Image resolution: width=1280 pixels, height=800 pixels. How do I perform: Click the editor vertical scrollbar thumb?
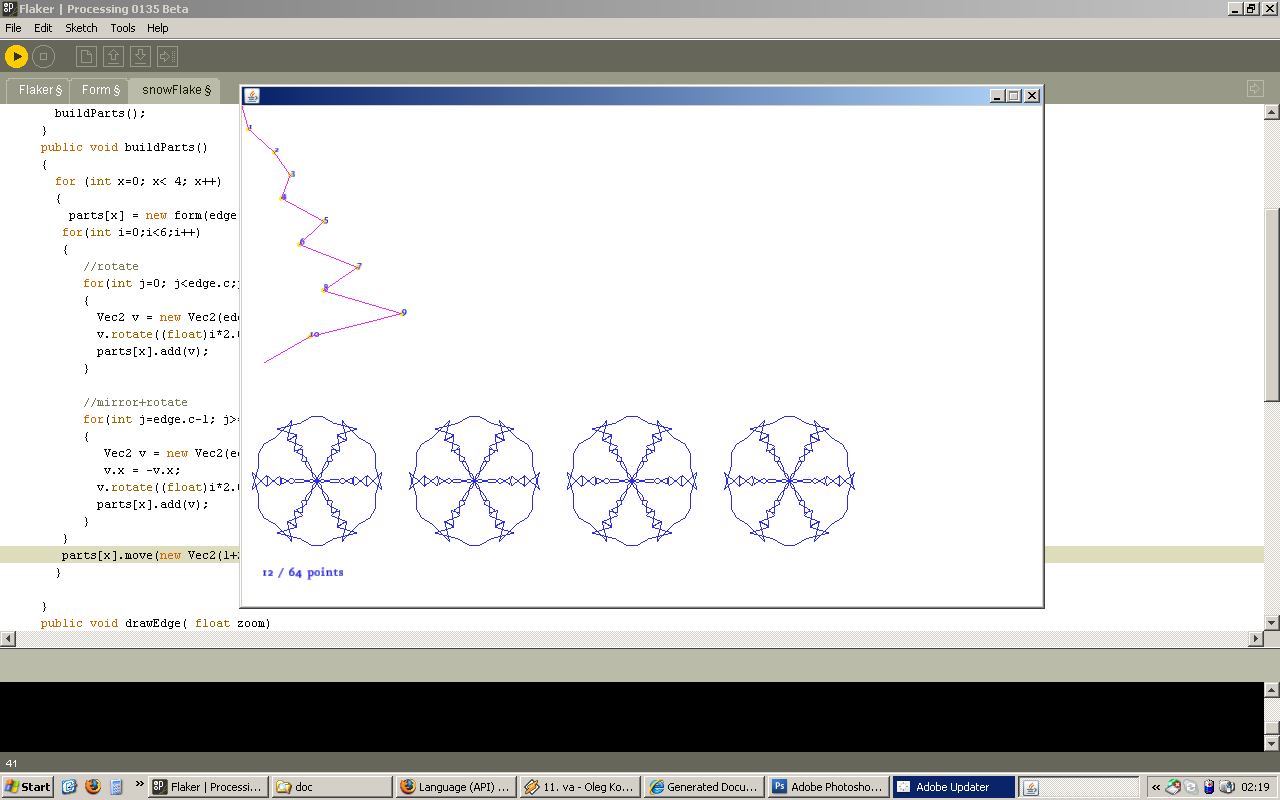point(1272,305)
